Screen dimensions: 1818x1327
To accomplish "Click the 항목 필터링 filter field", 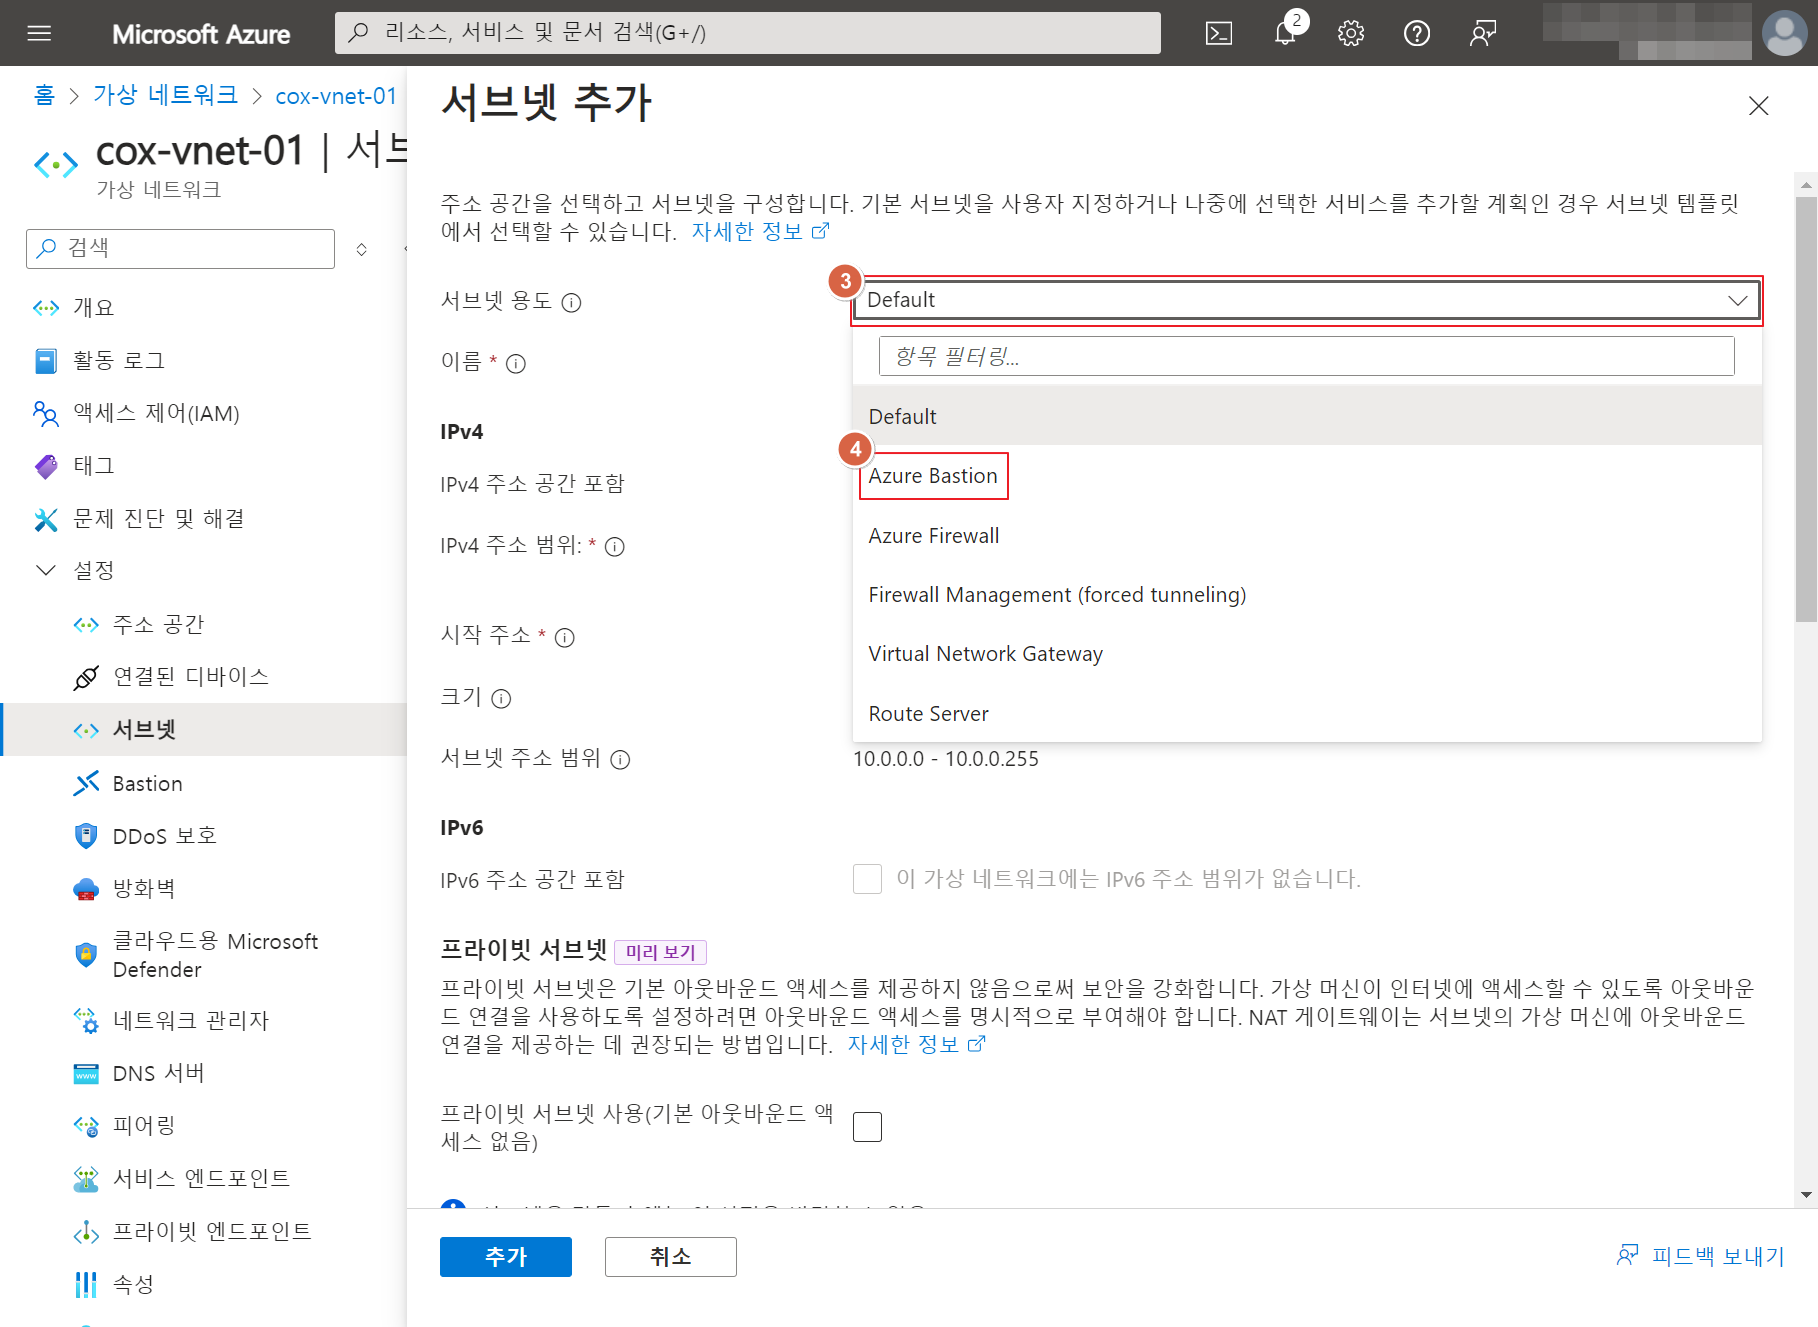I will coord(1306,356).
